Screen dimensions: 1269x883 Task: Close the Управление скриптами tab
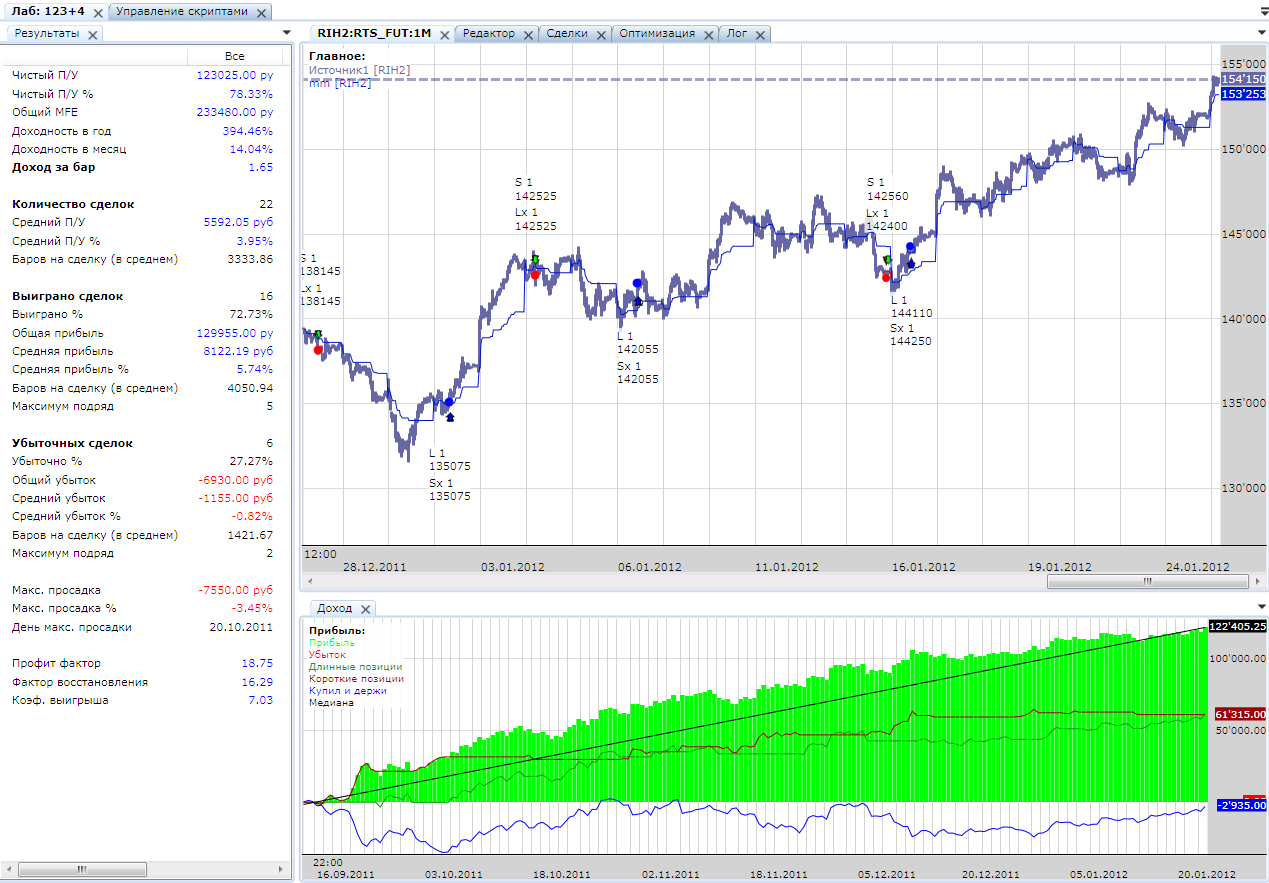(261, 13)
